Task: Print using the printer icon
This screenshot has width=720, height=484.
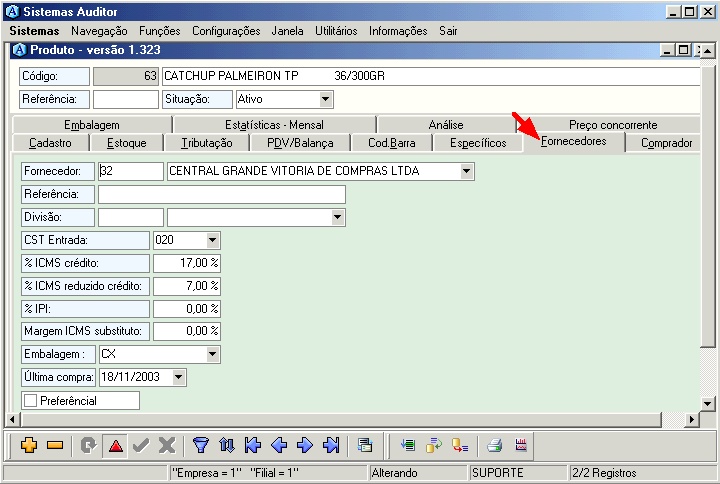Action: [495, 445]
